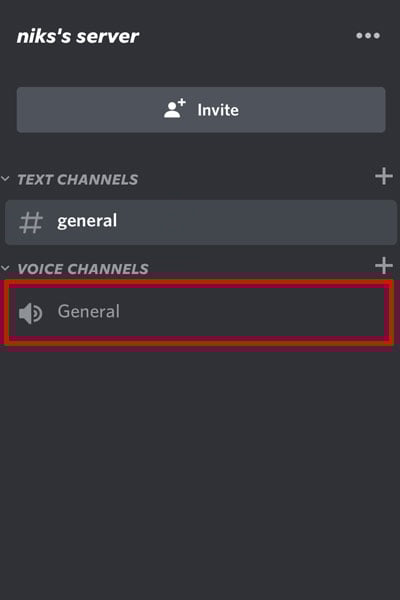The image size is (400, 600).
Task: Toggle the TEXT CHANNELS category label
Action: (78, 179)
